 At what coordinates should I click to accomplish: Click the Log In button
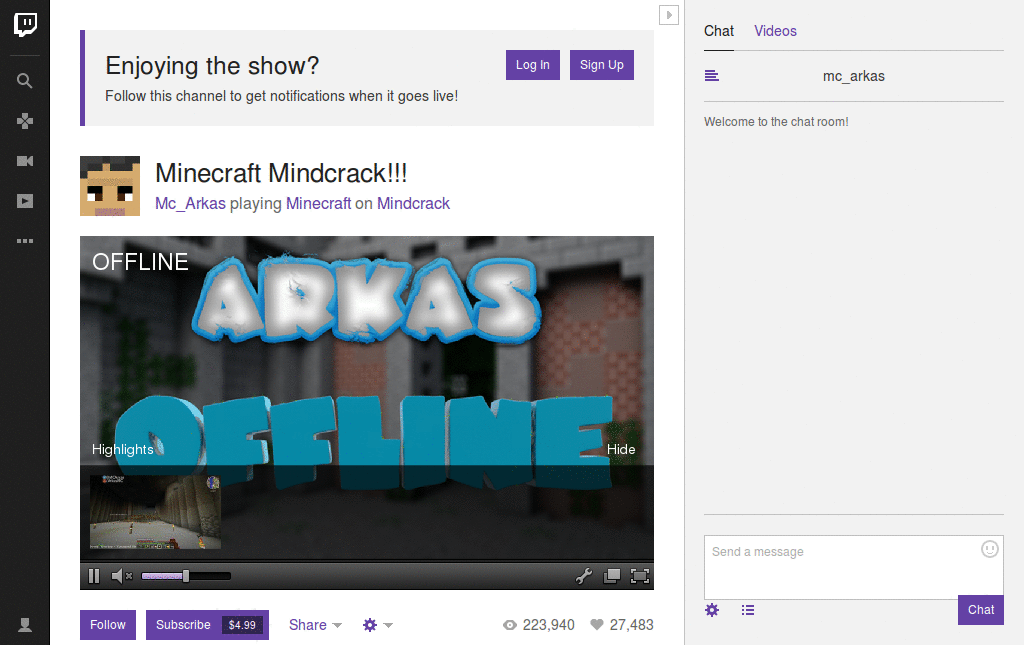tap(533, 65)
